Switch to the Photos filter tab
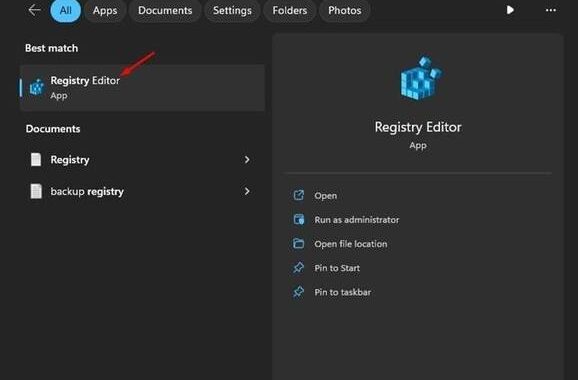This screenshot has height=380, width=578. 345,10
